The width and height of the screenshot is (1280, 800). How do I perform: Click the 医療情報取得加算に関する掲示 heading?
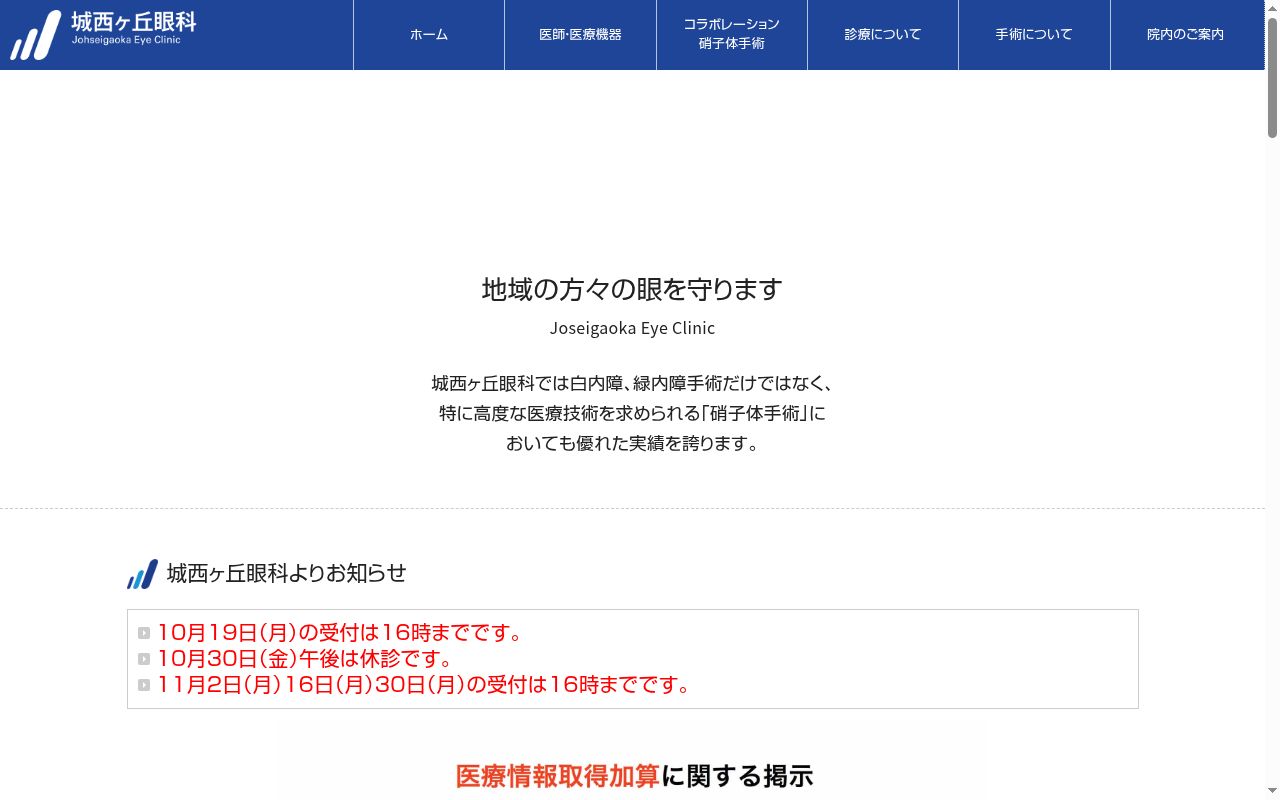(634, 776)
